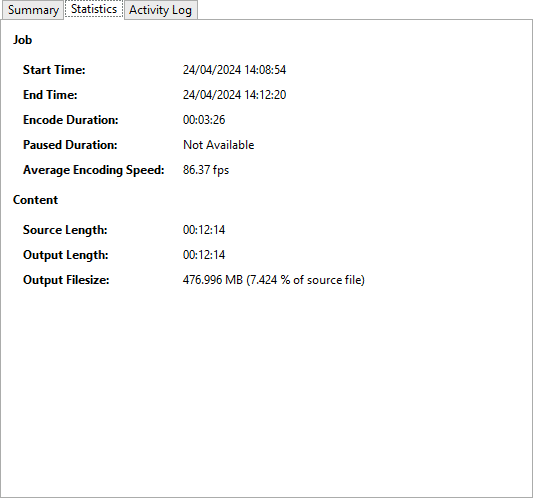
Task: Select the Statistics tab
Action: coord(94,9)
